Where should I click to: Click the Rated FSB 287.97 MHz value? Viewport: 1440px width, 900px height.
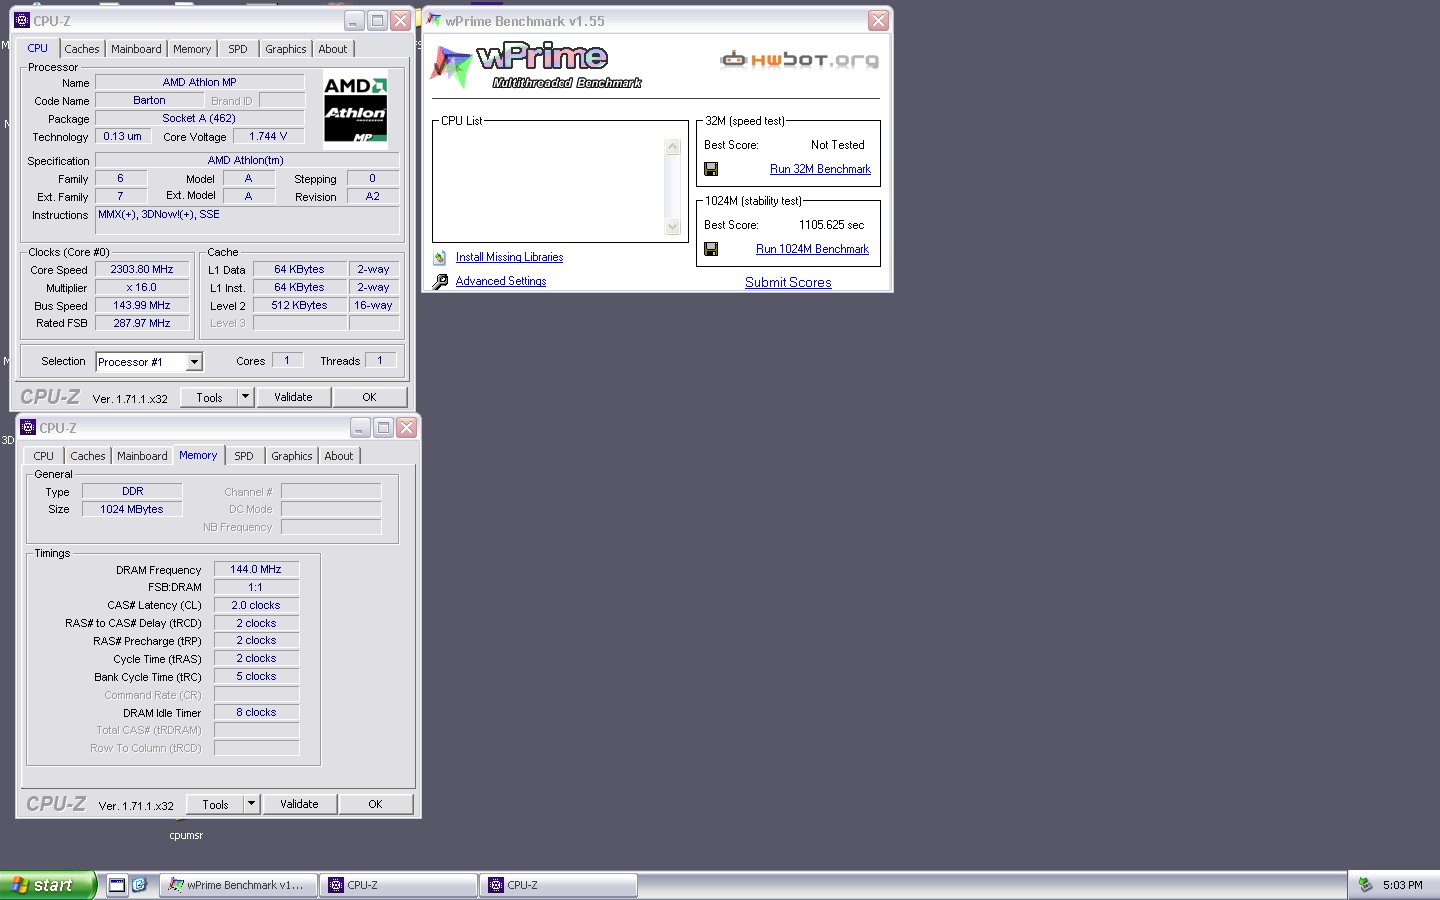[x=142, y=324]
